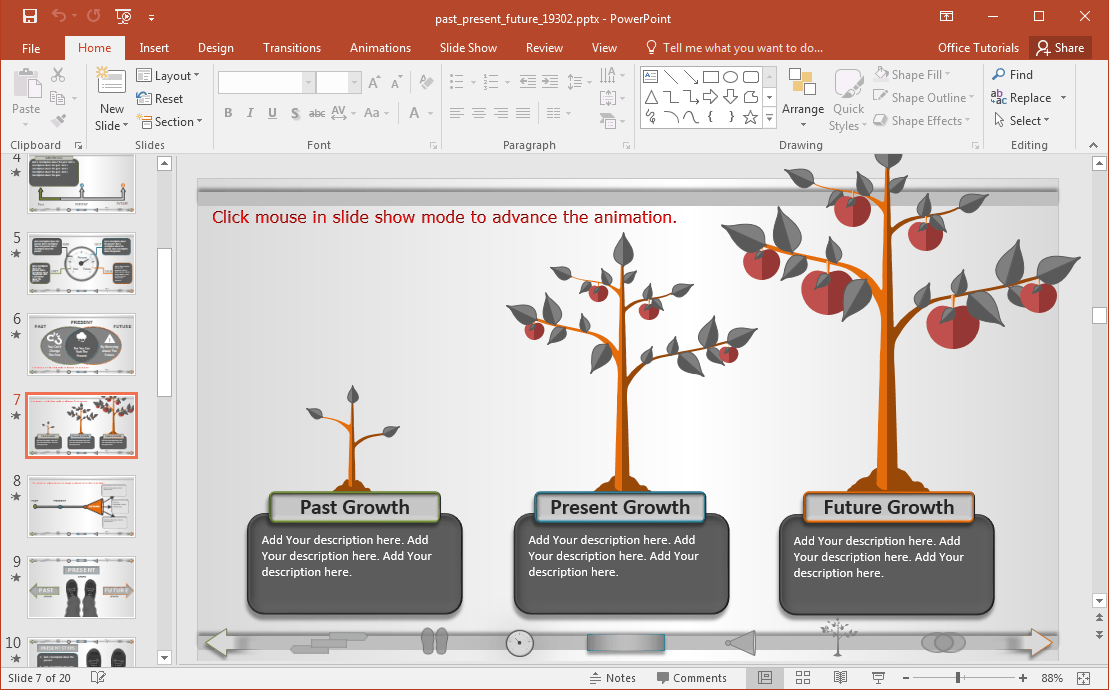Select slide 5 thumbnail in panel
The image size is (1109, 690).
point(81,263)
